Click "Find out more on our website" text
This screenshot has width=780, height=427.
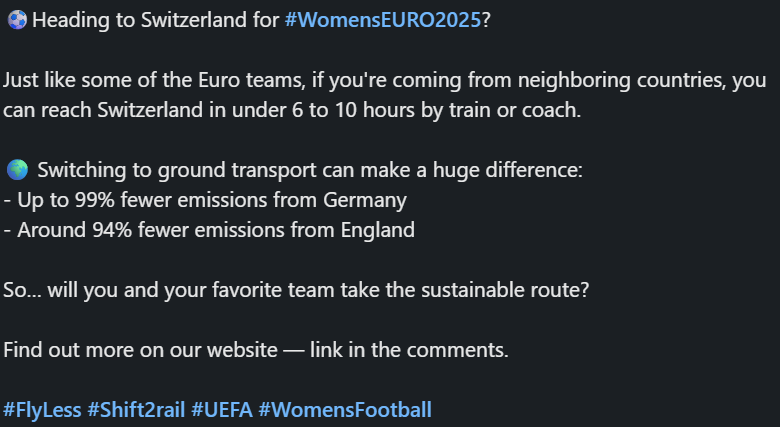tap(148, 350)
